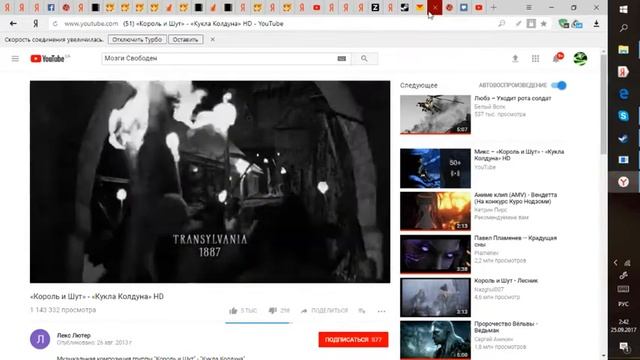Open the account avatar menu
The width and height of the screenshot is (640, 360).
580,59
